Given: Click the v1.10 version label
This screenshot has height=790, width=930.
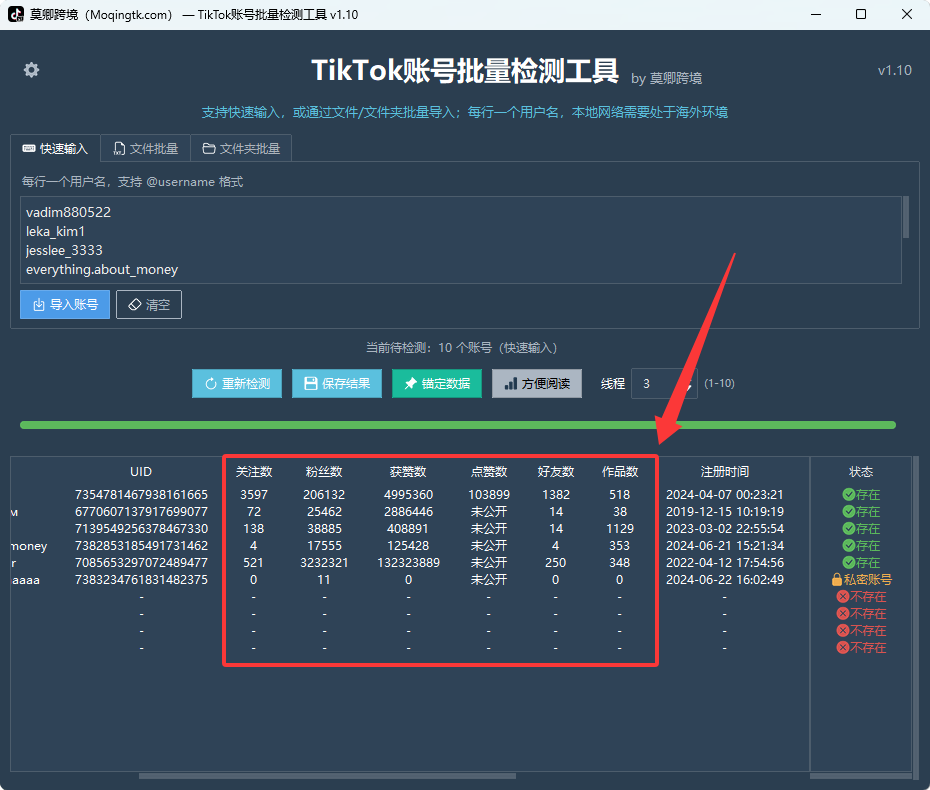Looking at the screenshot, I should (x=894, y=70).
